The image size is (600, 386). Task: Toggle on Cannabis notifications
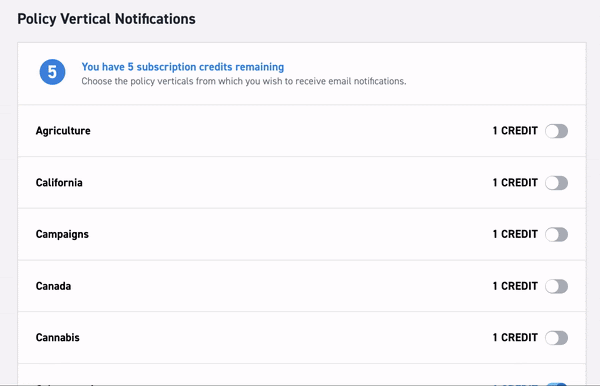point(556,338)
